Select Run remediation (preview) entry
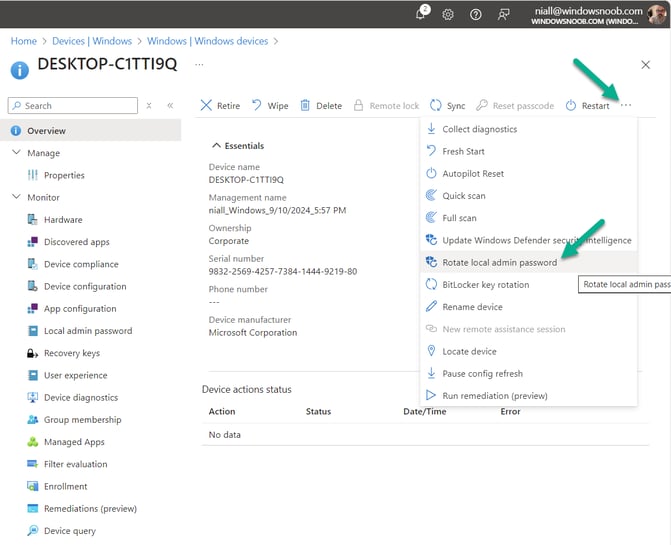The height and width of the screenshot is (545, 671). 529,396
